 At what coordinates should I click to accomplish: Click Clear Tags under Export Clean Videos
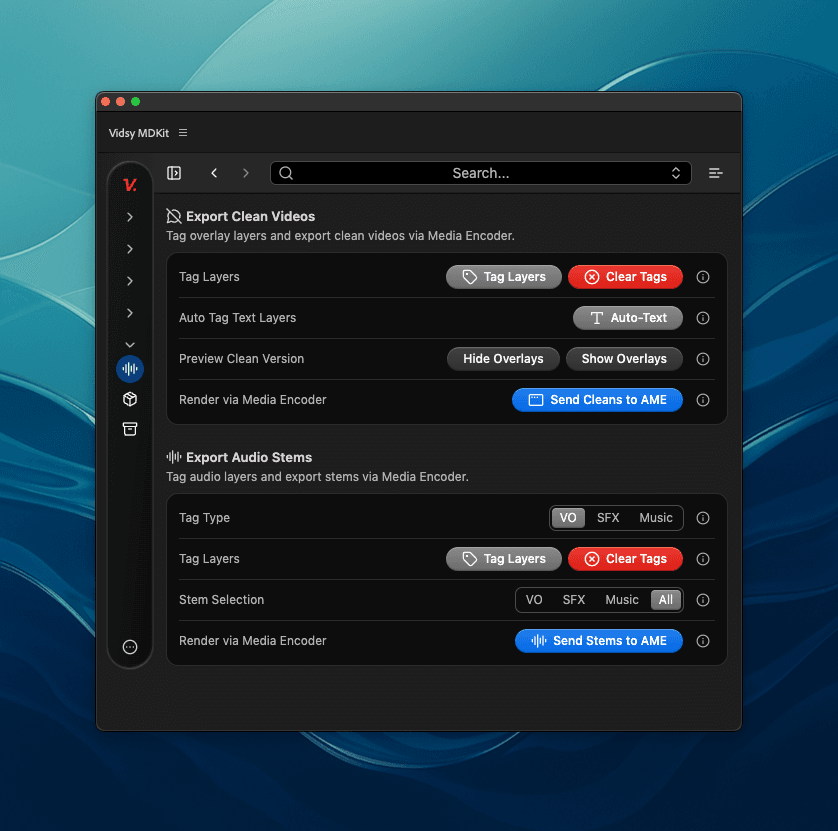625,277
